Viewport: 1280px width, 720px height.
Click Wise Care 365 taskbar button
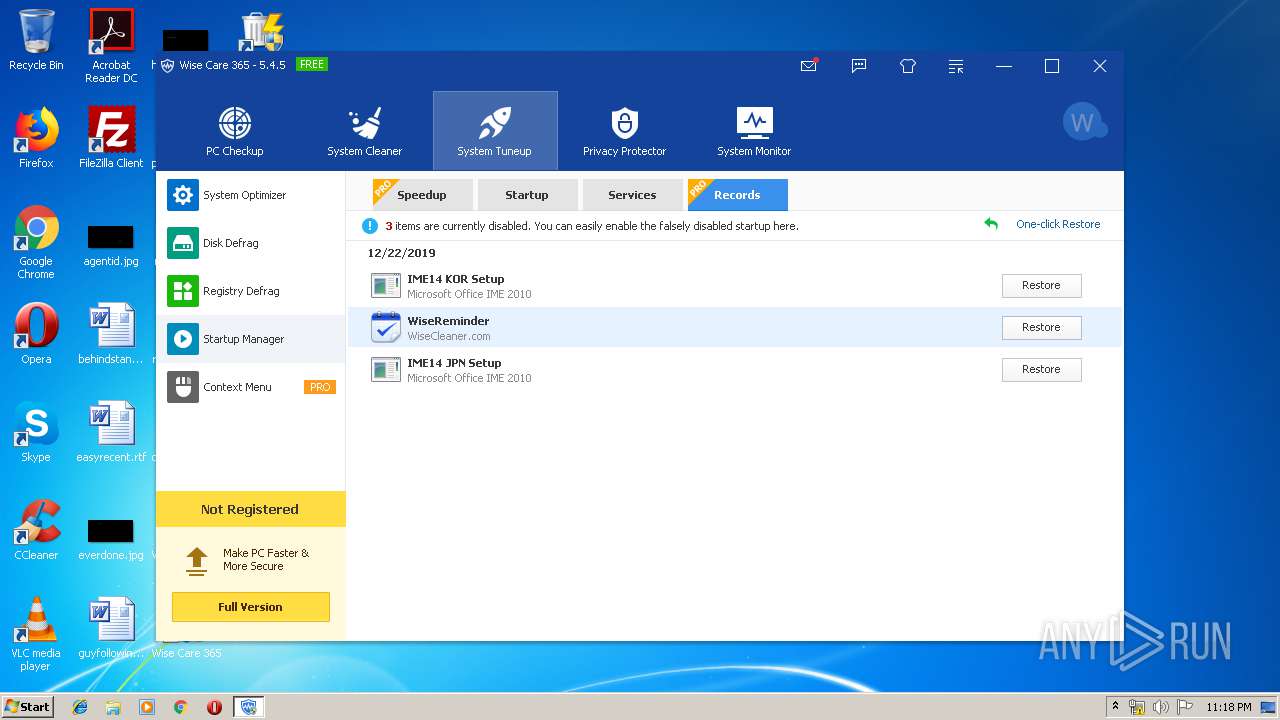[x=249, y=707]
